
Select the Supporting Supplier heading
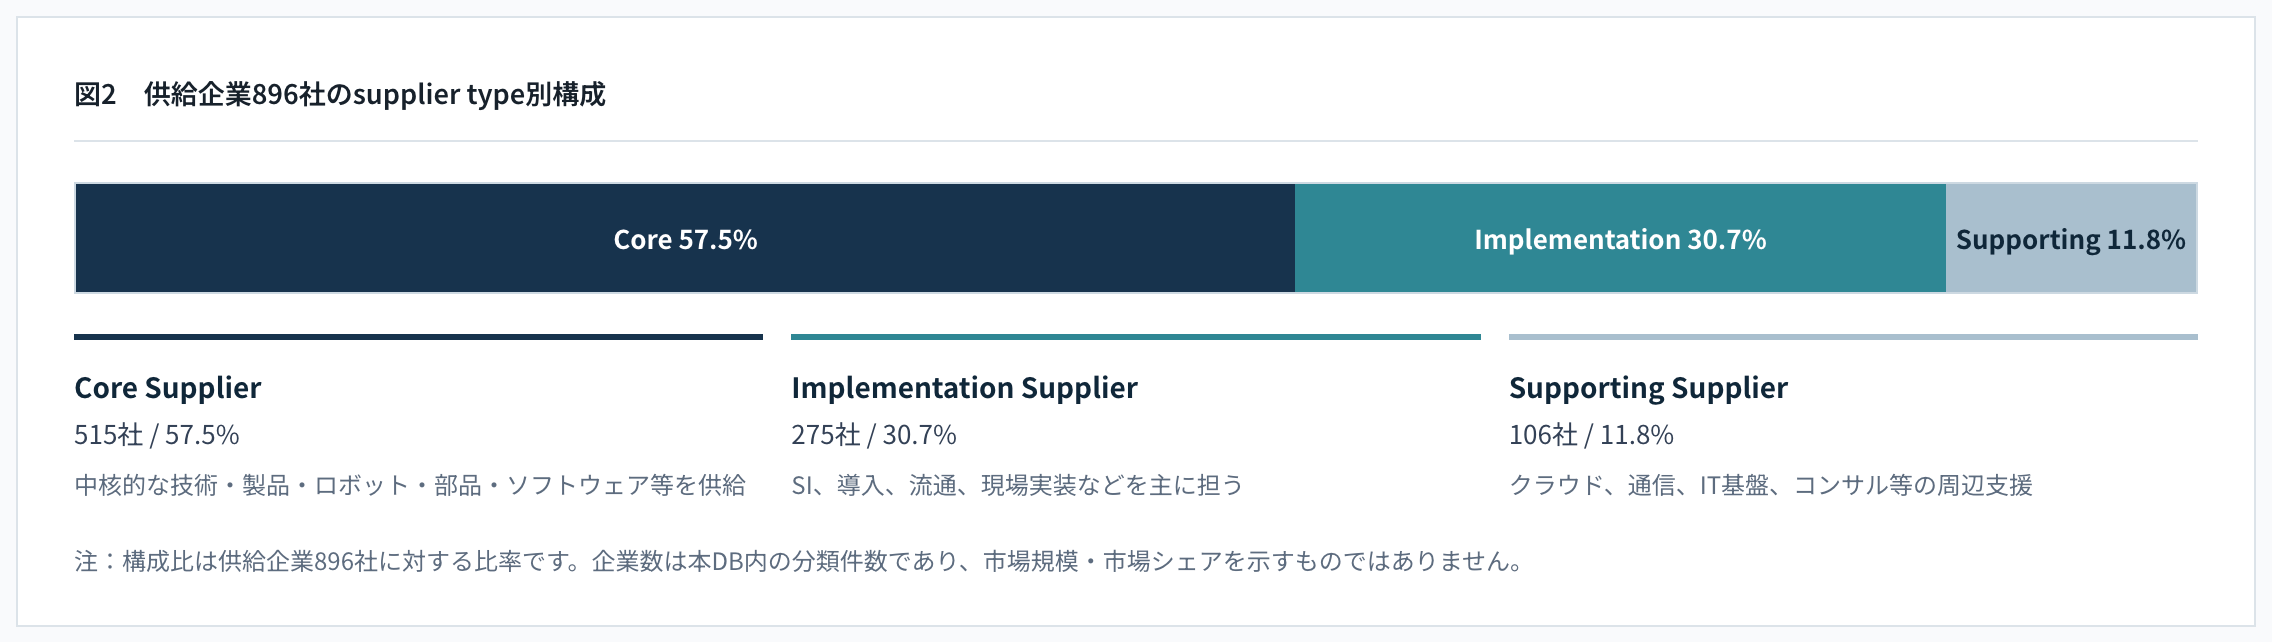point(1648,388)
